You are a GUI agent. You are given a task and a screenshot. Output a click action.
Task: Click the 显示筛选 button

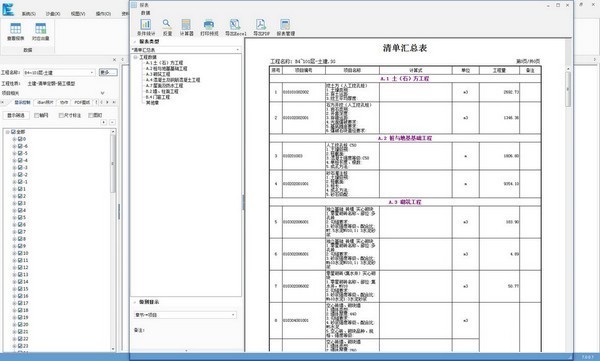coord(16,115)
